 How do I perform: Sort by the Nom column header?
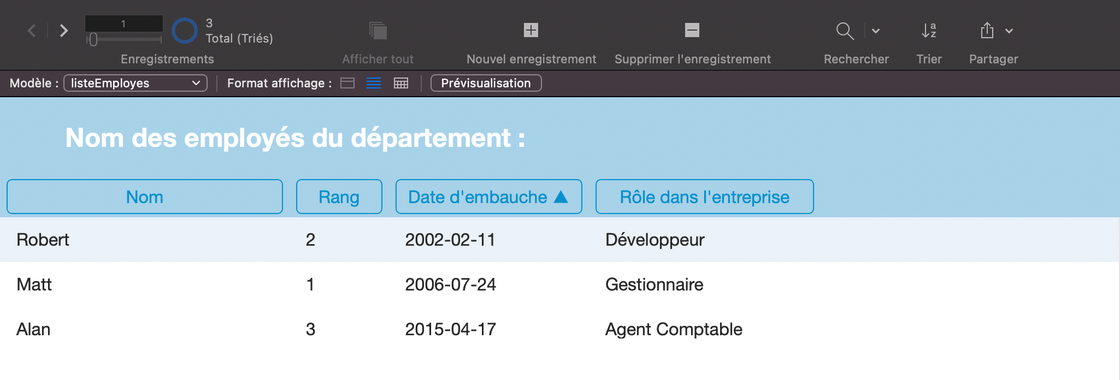pos(145,196)
